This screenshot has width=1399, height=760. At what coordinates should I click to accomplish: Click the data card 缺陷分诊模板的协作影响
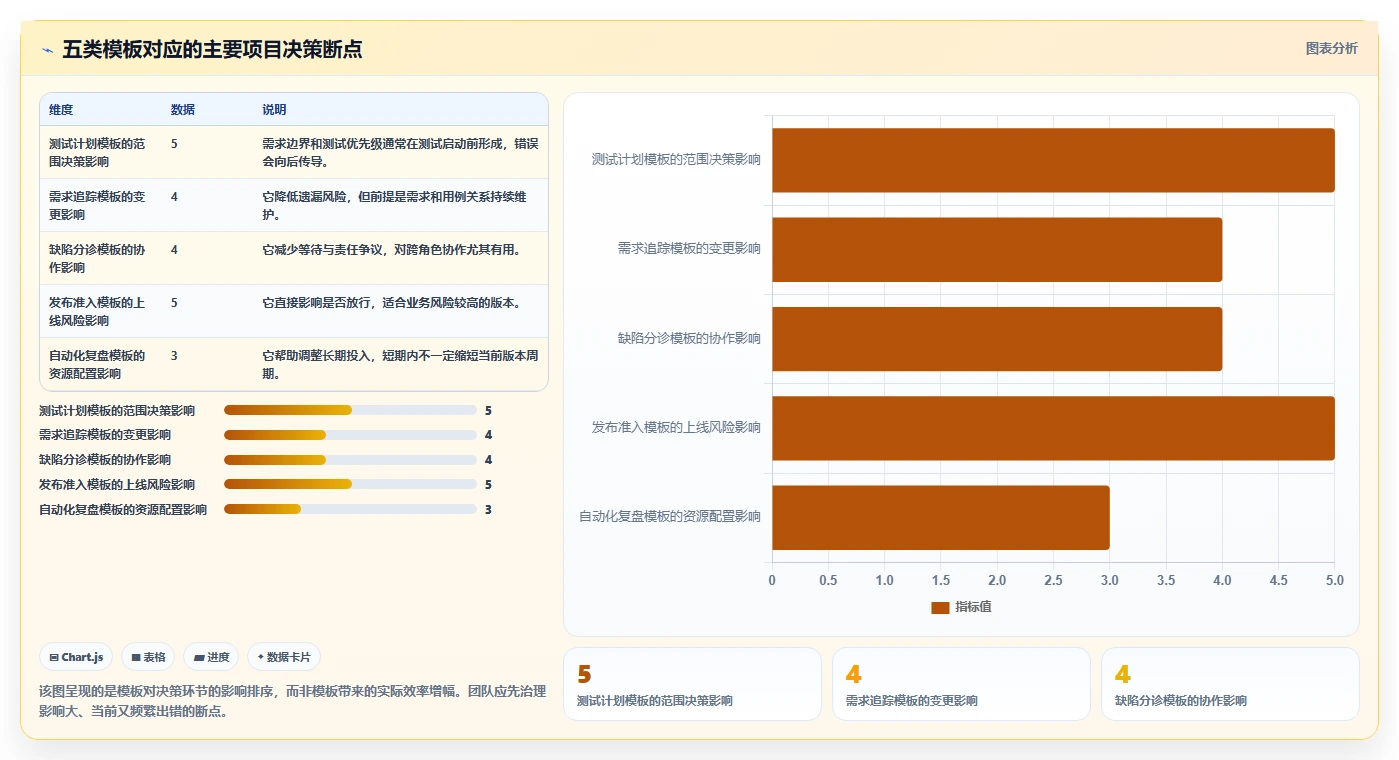[x=1230, y=684]
